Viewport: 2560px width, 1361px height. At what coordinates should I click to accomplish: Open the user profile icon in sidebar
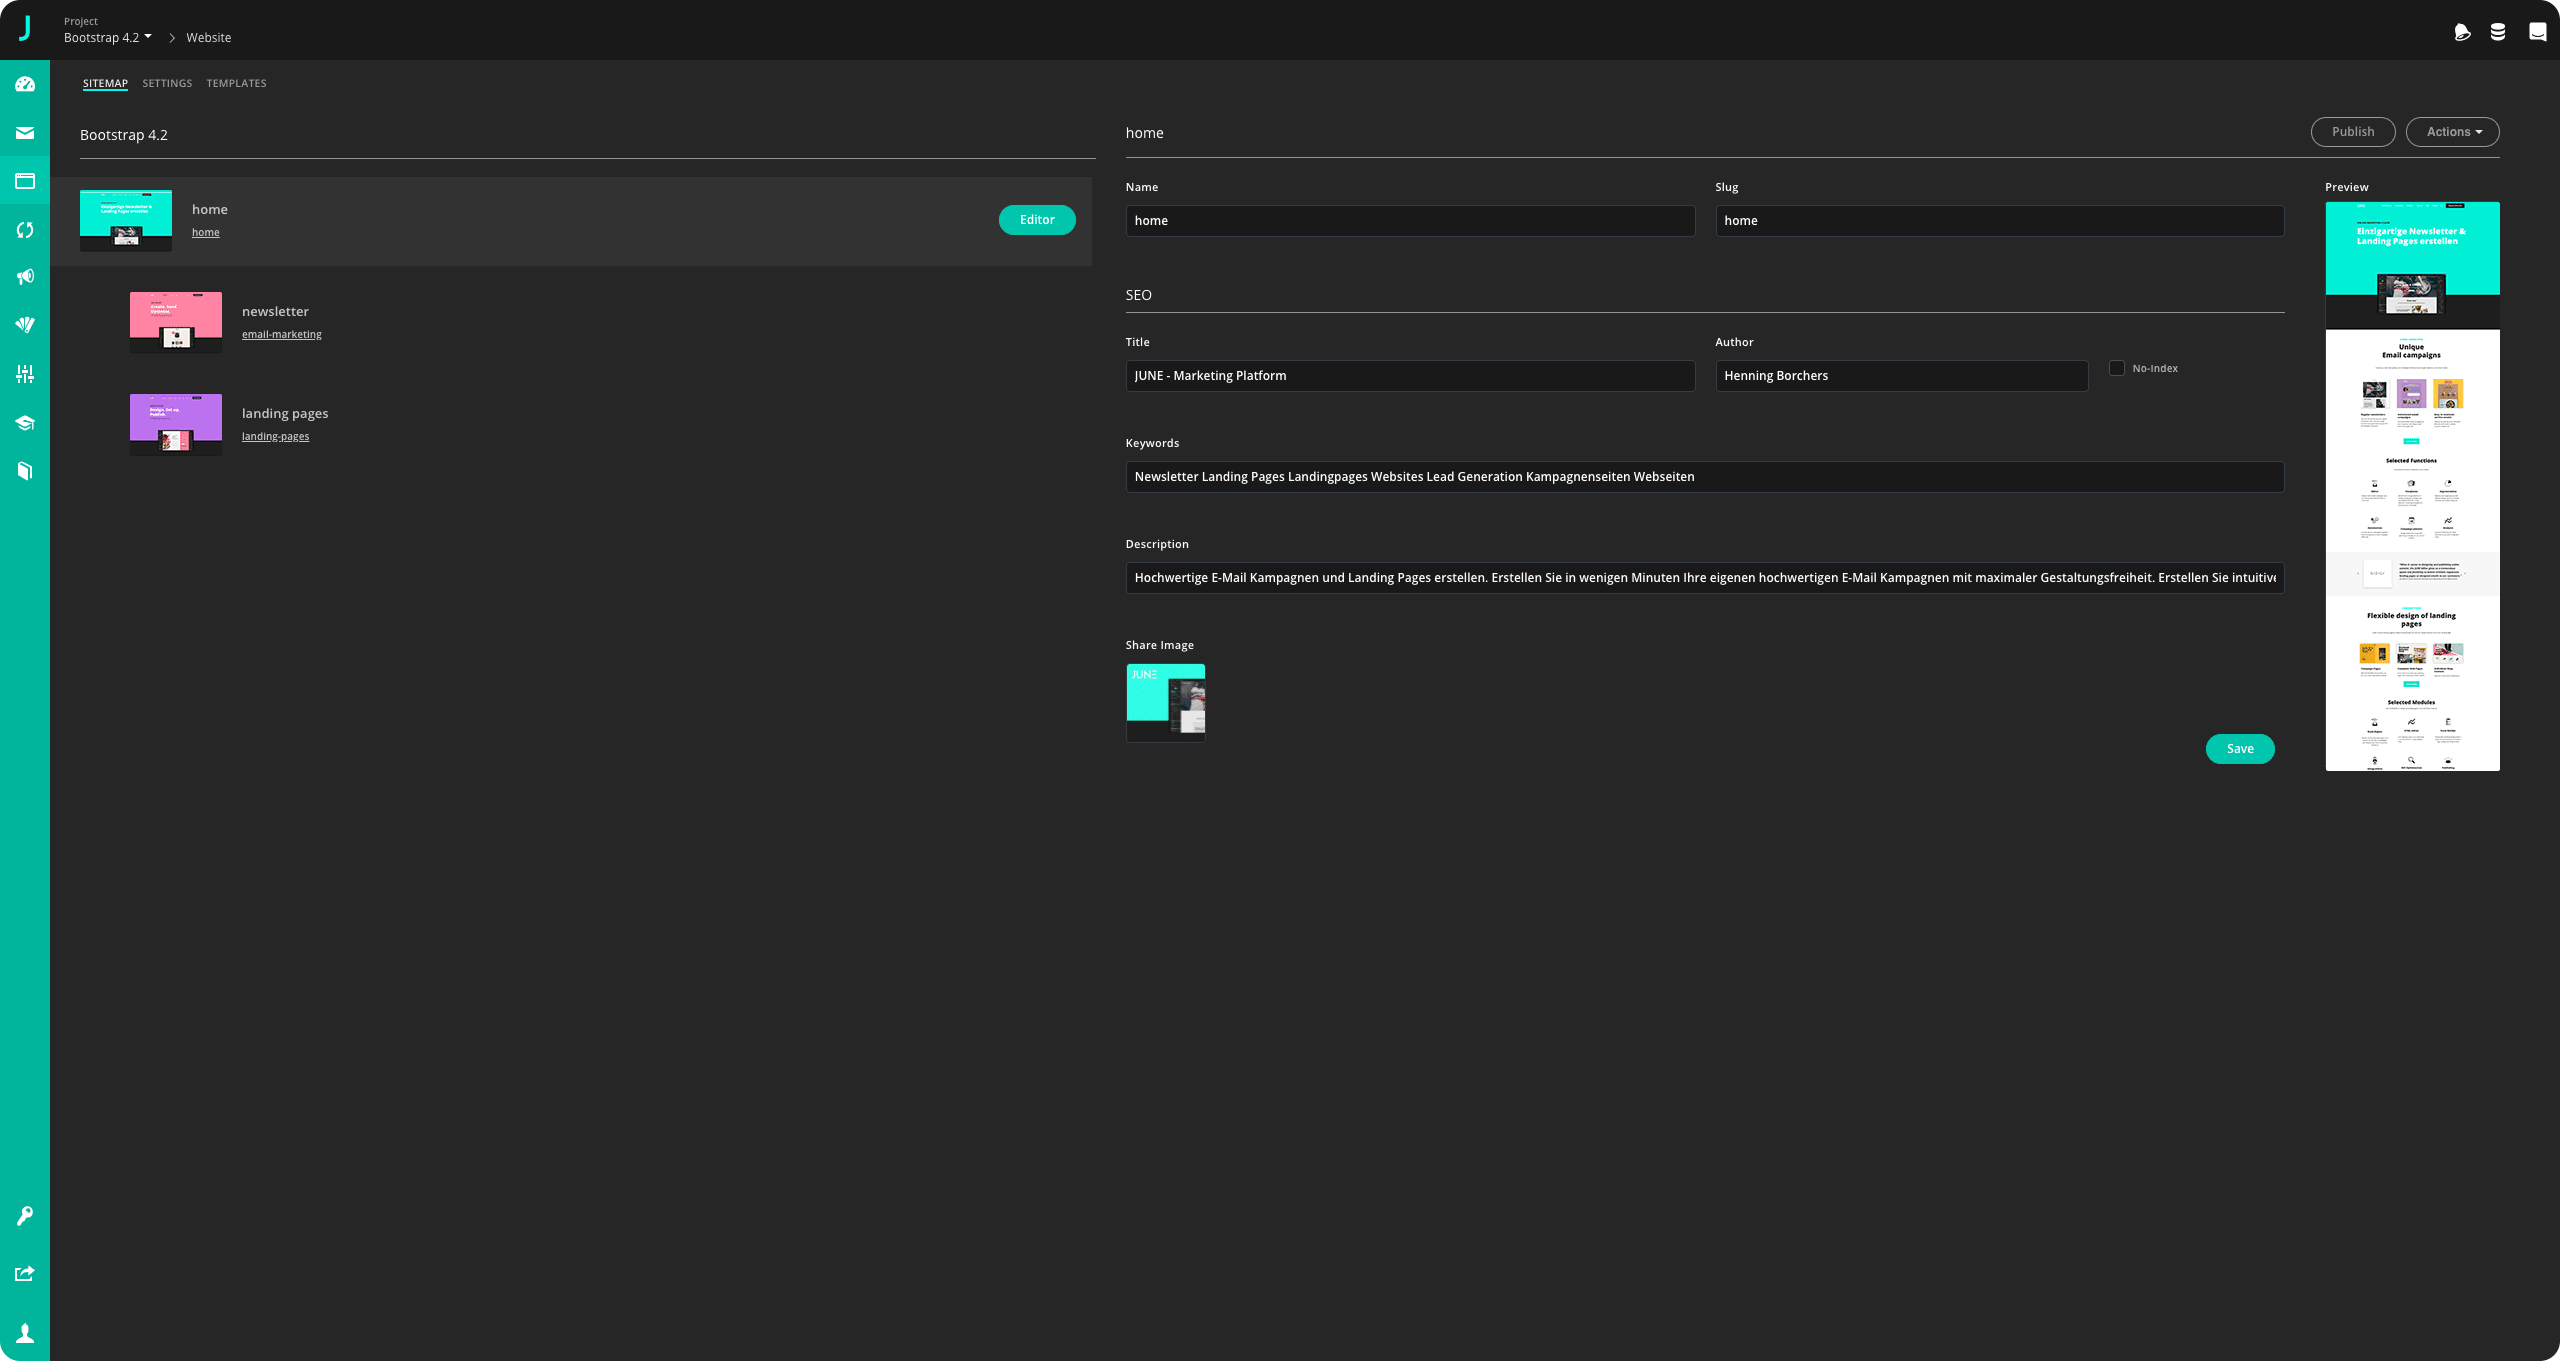(x=25, y=1333)
